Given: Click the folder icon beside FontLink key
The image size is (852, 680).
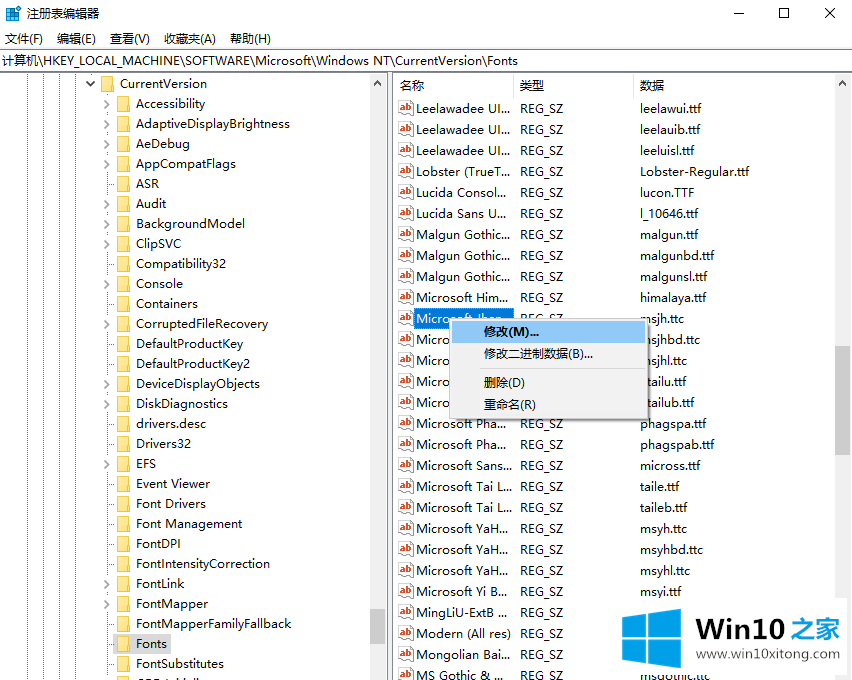Looking at the screenshot, I should 123,584.
